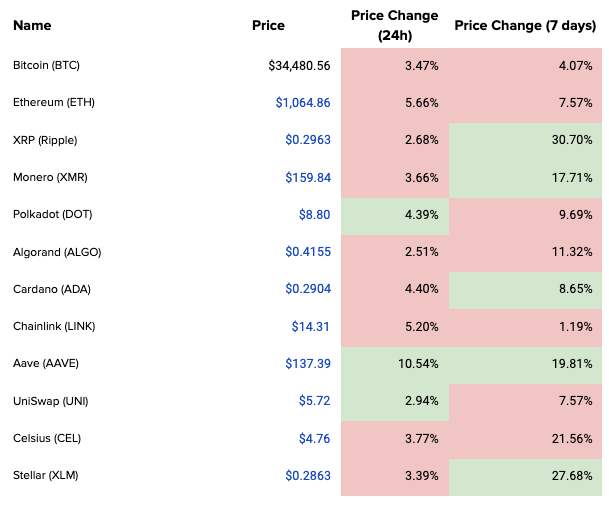Select the Bitcoin price $34,480.56 cell
This screenshot has height=511, width=609.
tap(299, 65)
